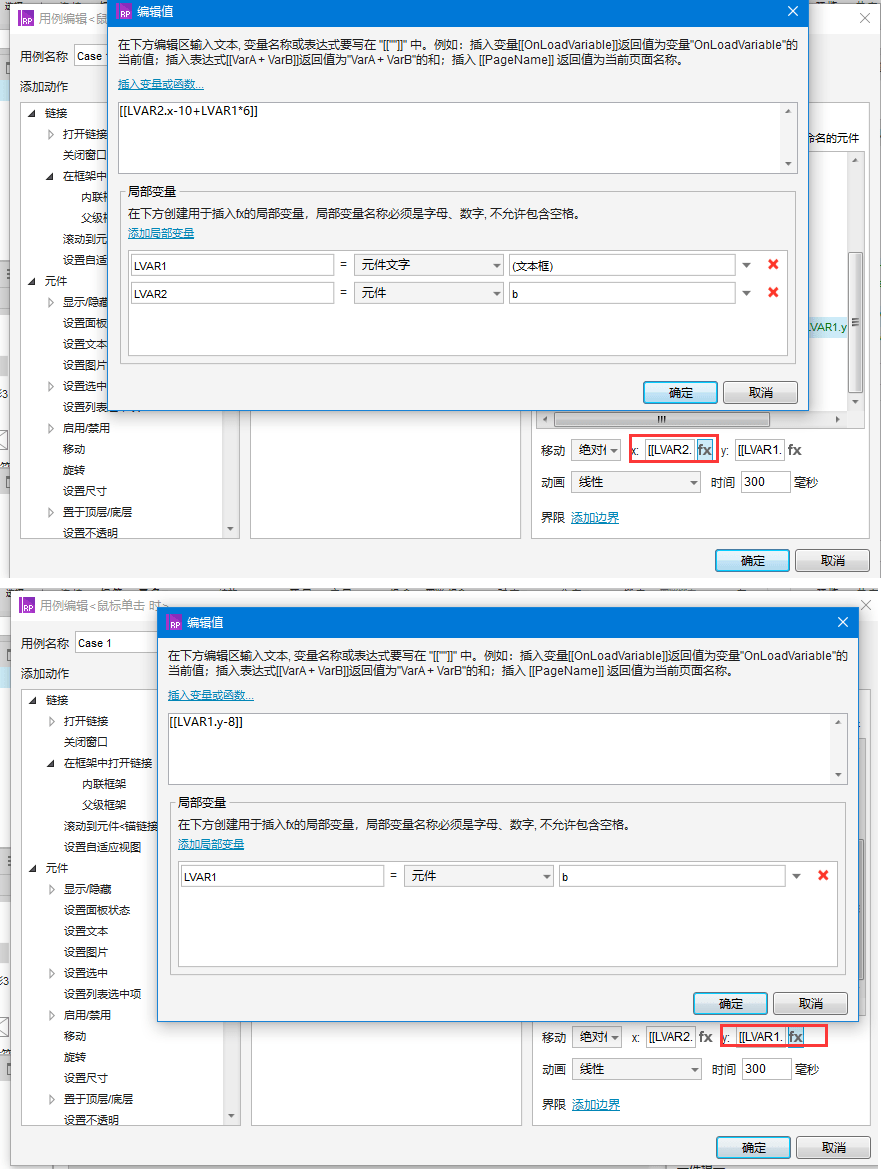The height and width of the screenshot is (1169, 881).
Task: Choose 设置列表选中项 from the action list
Action: point(102,994)
